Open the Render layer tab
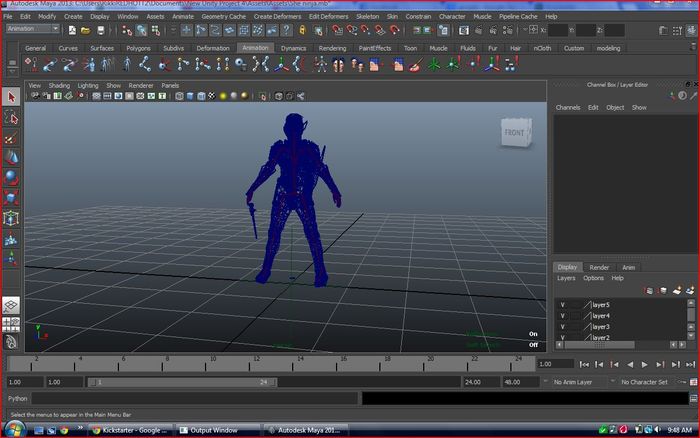Viewport: 700px width, 438px height. pyautogui.click(x=599, y=267)
